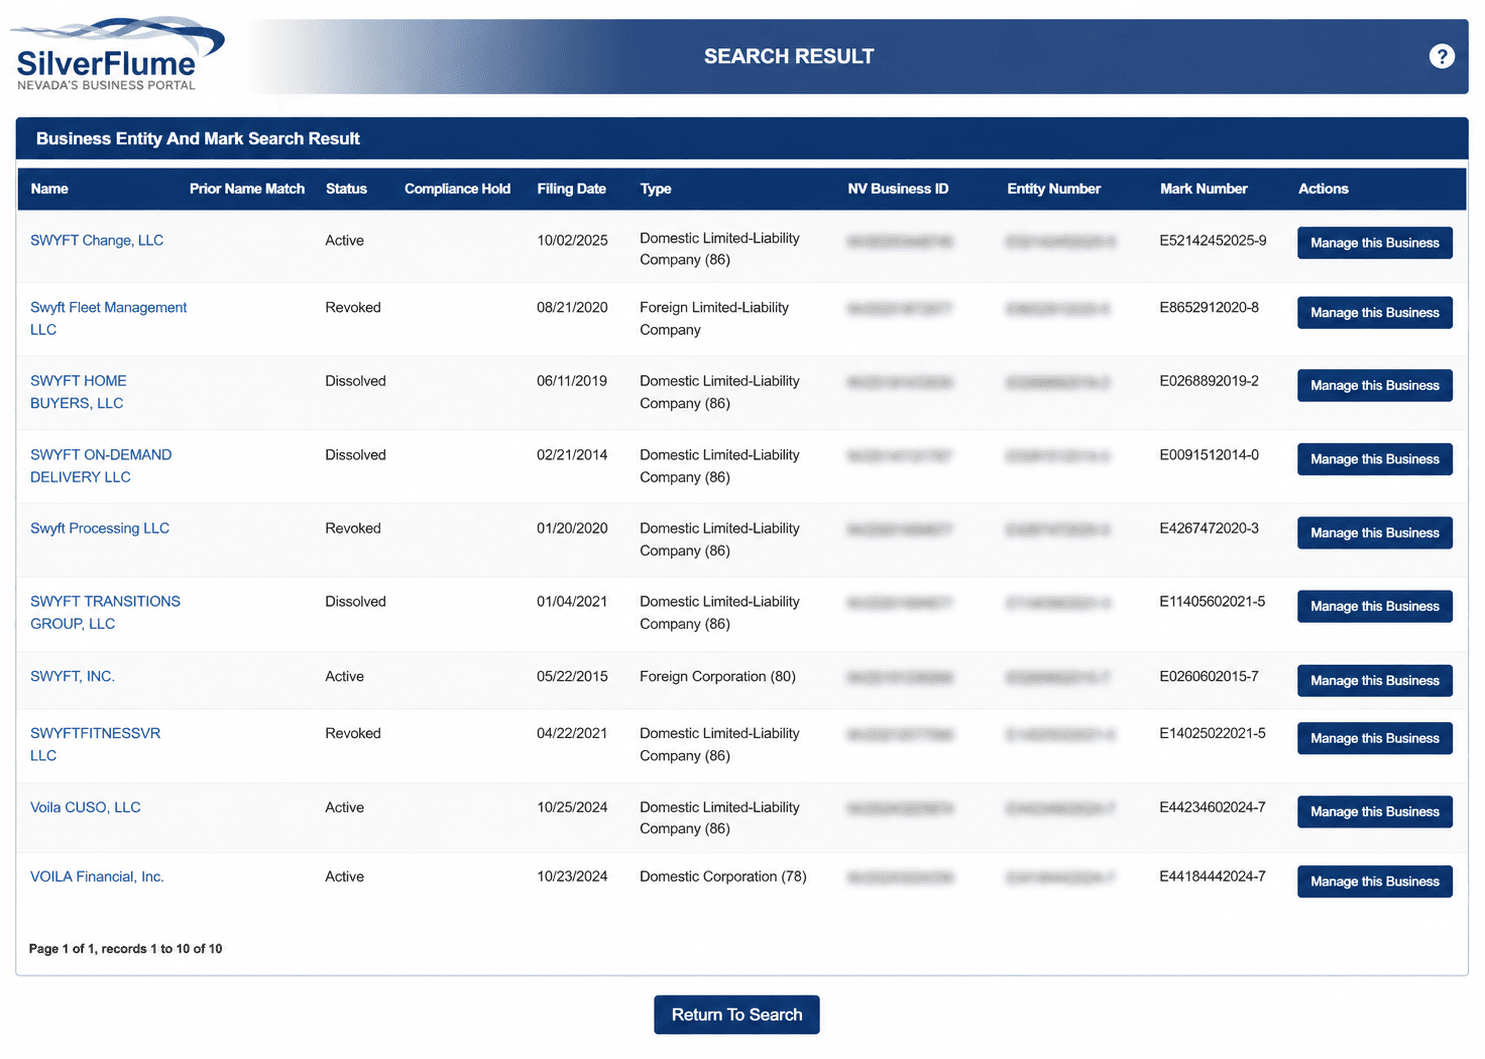The width and height of the screenshot is (1485, 1059).
Task: Click the Actions column header
Action: (x=1323, y=189)
